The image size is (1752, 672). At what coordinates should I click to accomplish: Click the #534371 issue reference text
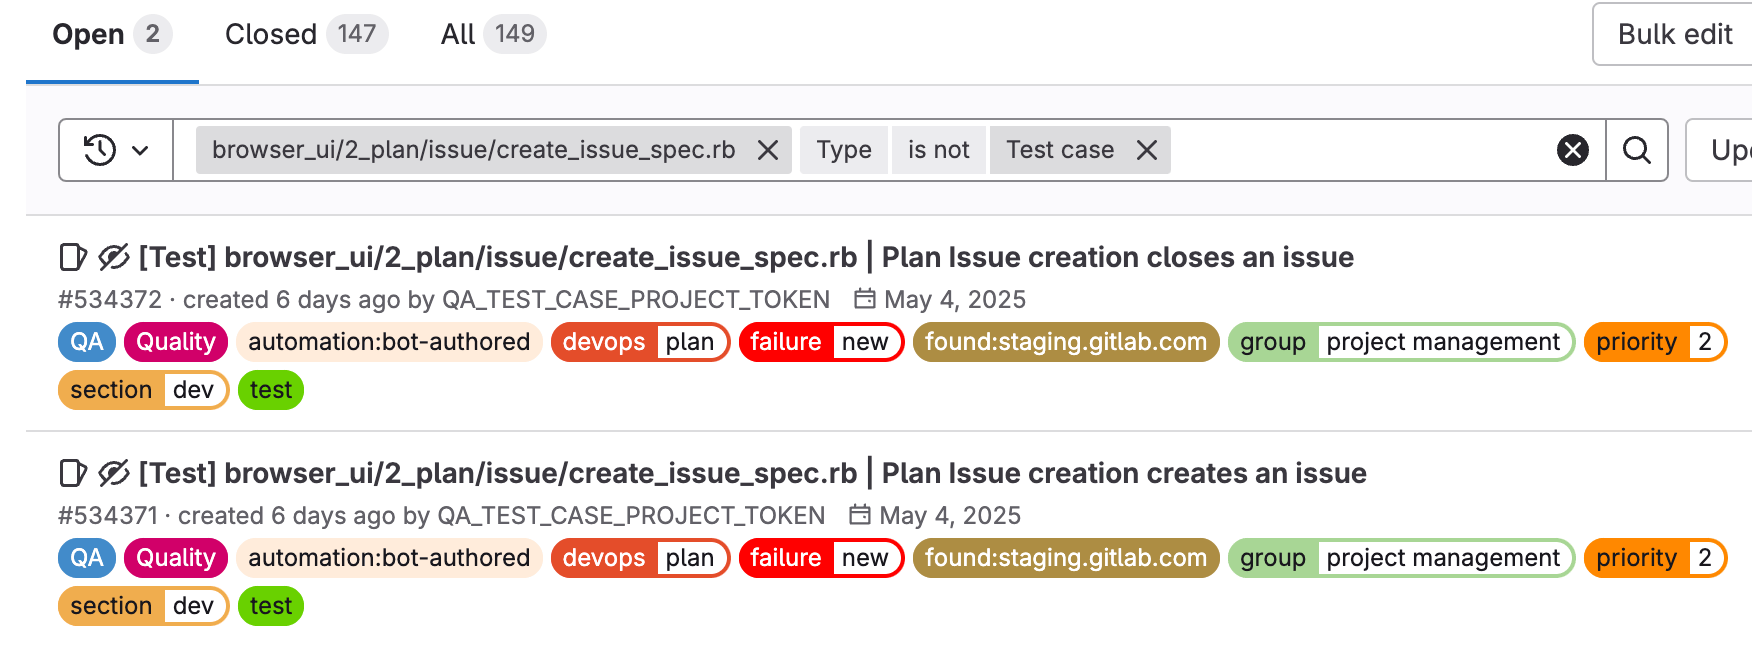tap(108, 516)
